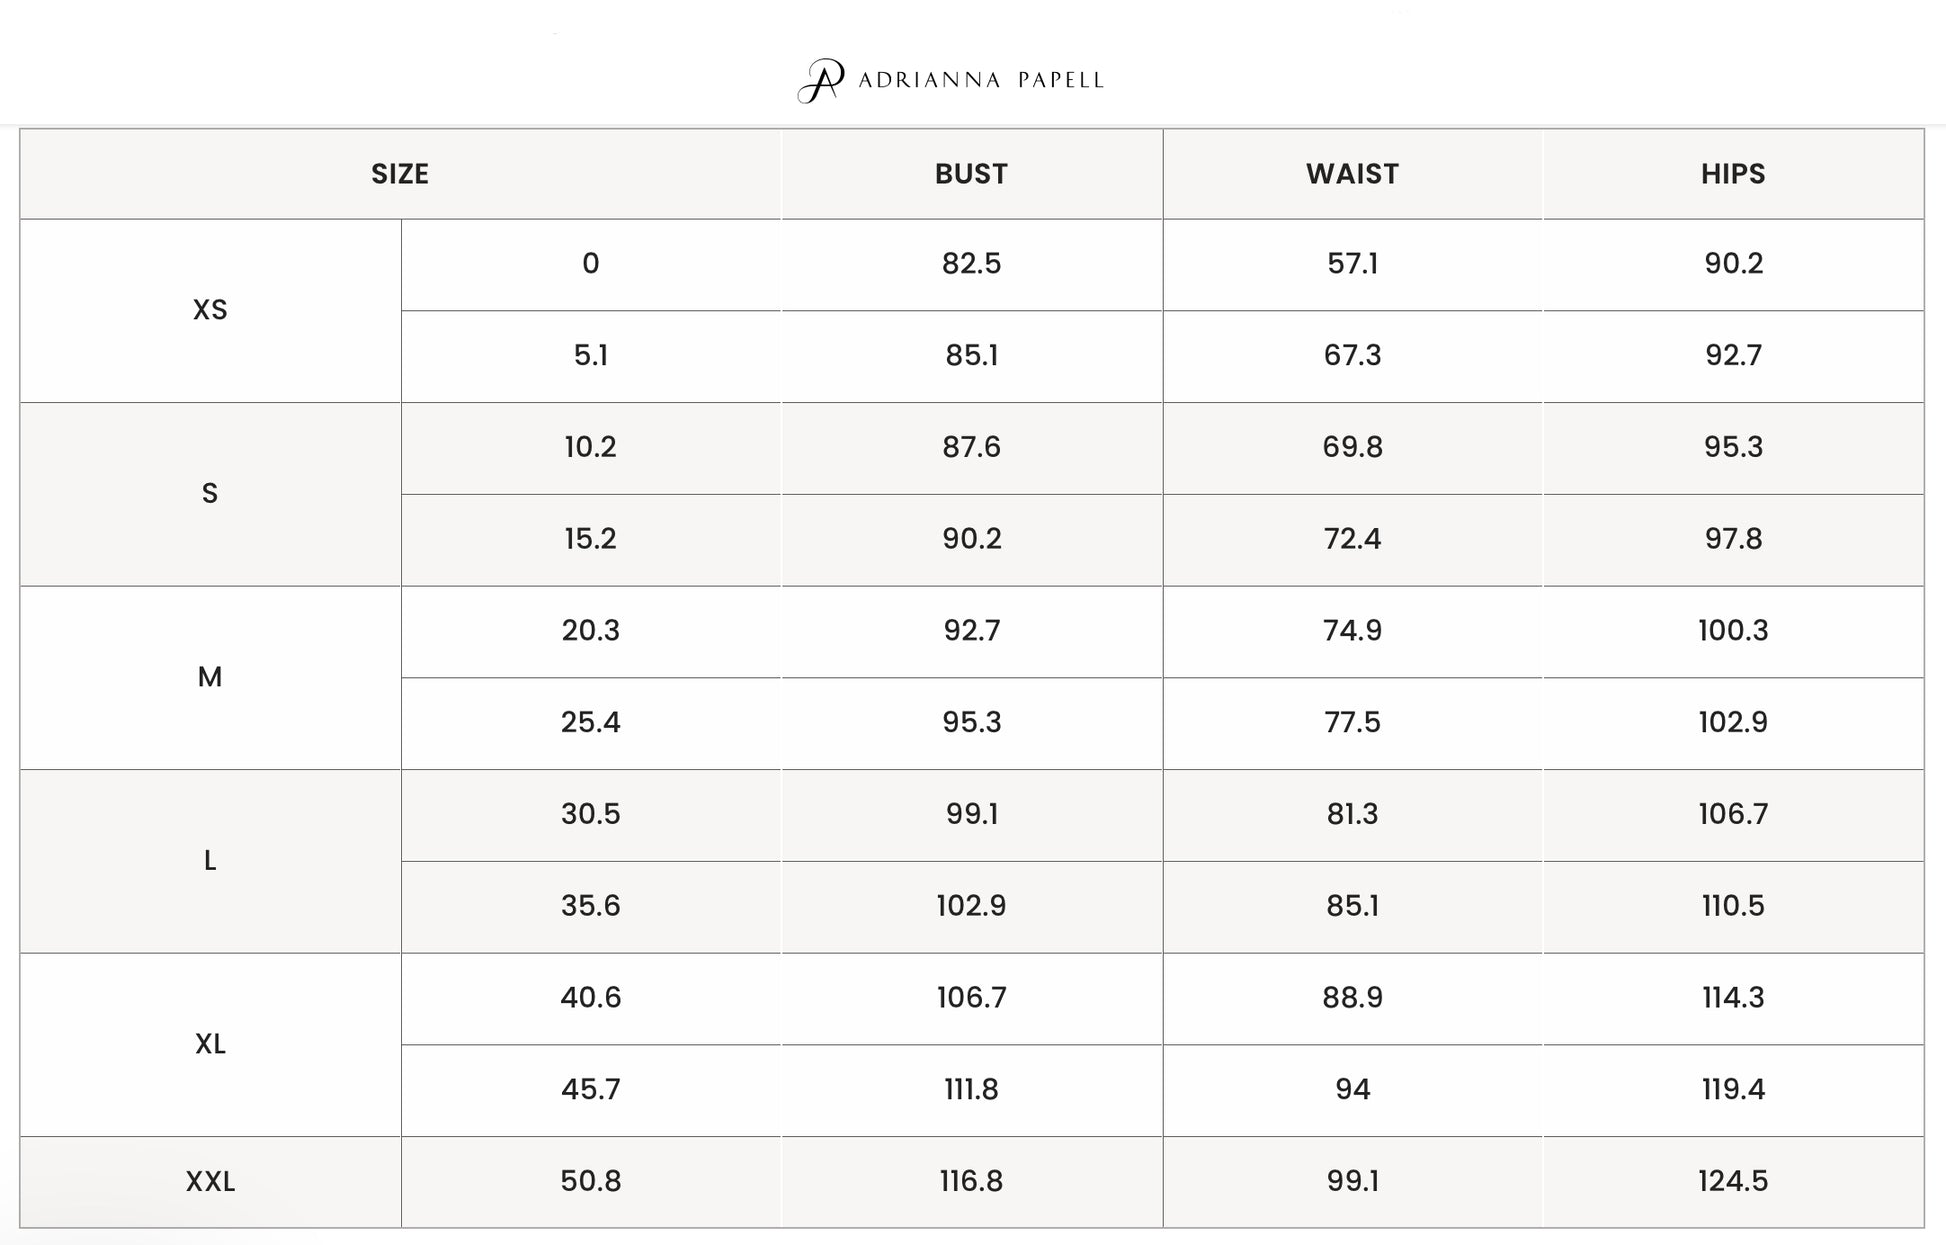This screenshot has width=1946, height=1245.
Task: Select the SIZE column header
Action: pyautogui.click(x=400, y=174)
